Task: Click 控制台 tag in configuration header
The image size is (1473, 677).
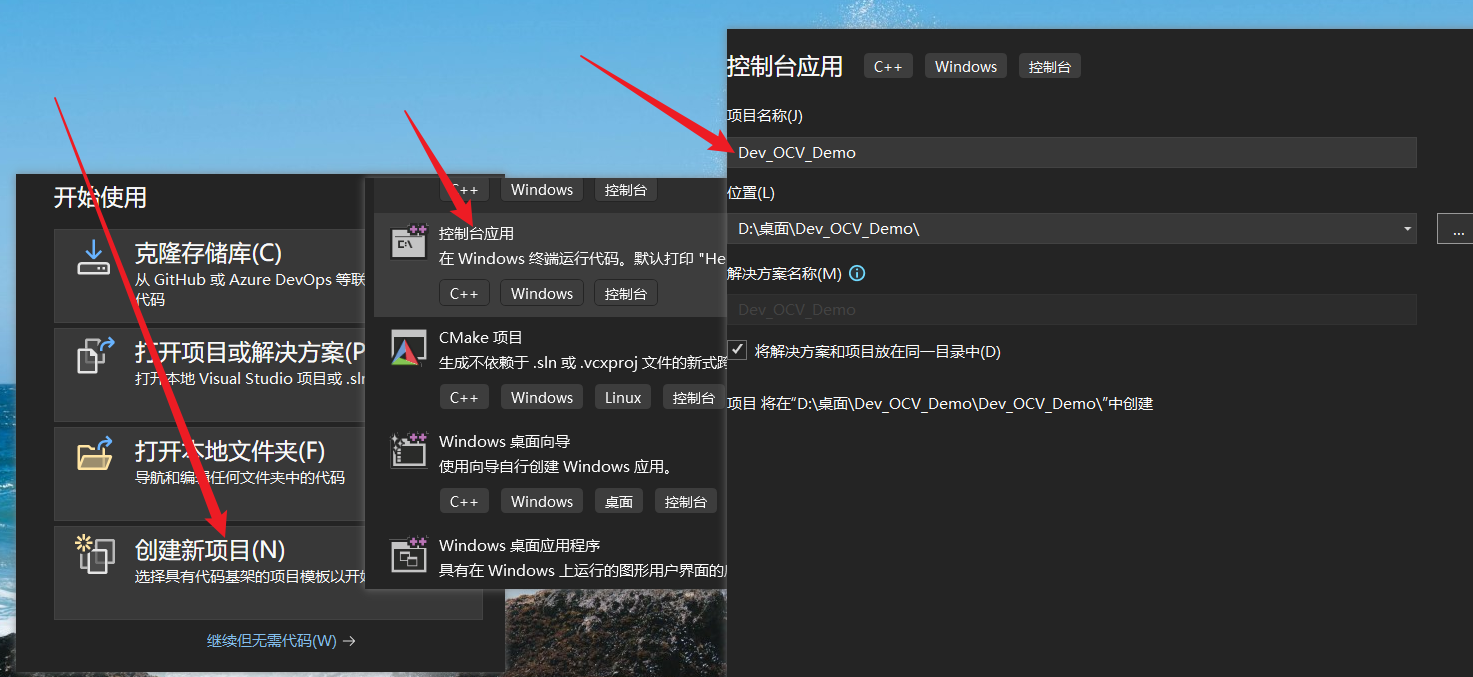Action: 1050,66
